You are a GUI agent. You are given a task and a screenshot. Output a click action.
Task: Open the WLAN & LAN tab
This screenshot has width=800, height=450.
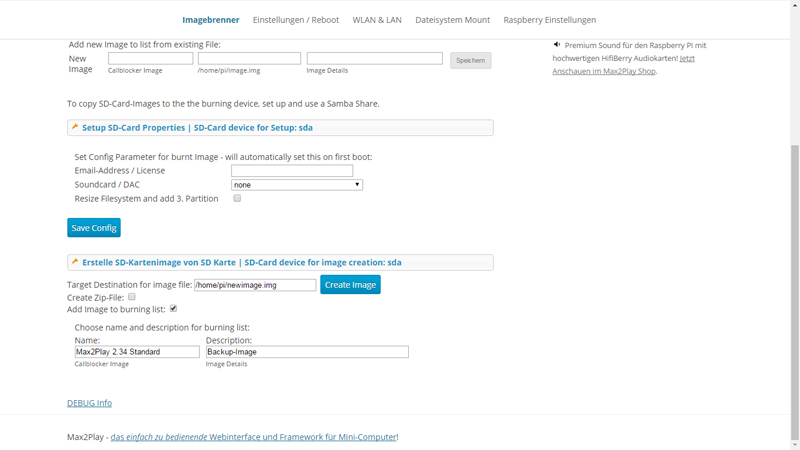point(377,20)
